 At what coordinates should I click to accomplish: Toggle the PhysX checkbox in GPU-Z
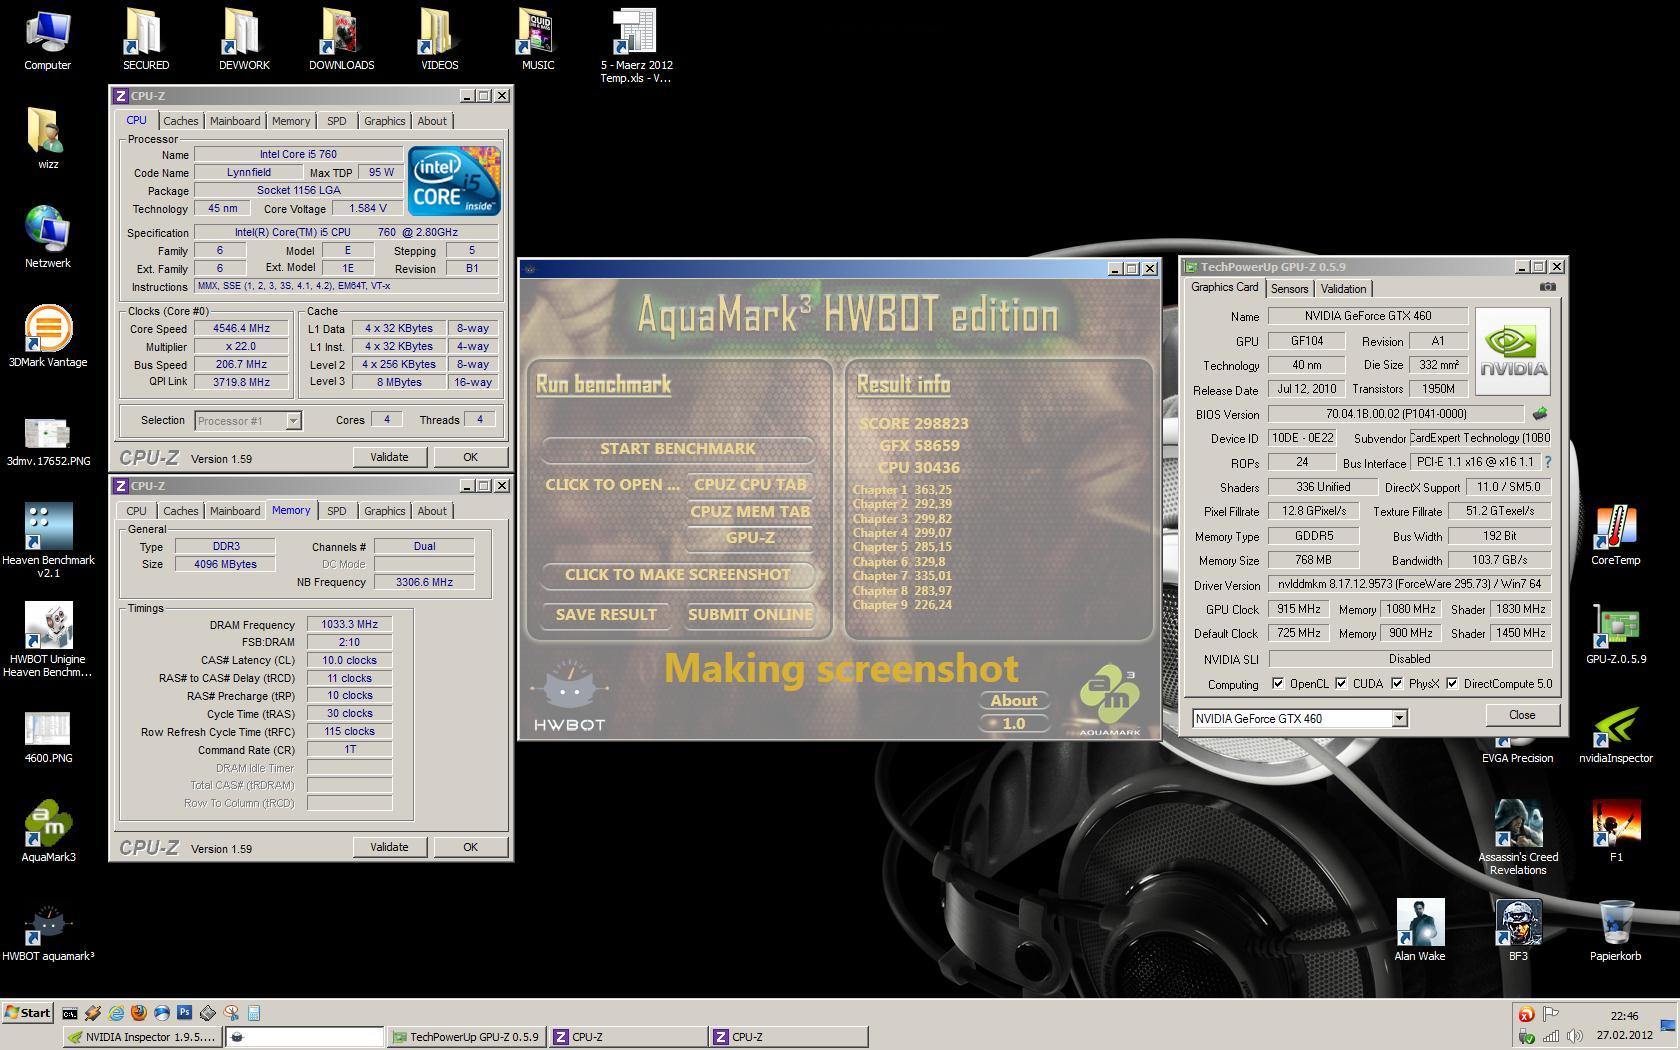(x=1397, y=684)
